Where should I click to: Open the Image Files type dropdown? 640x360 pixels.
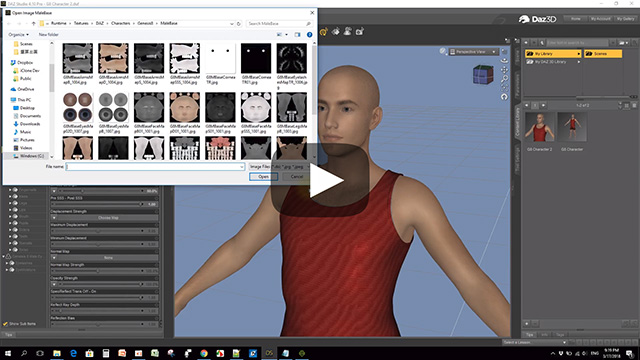pyautogui.click(x=279, y=167)
